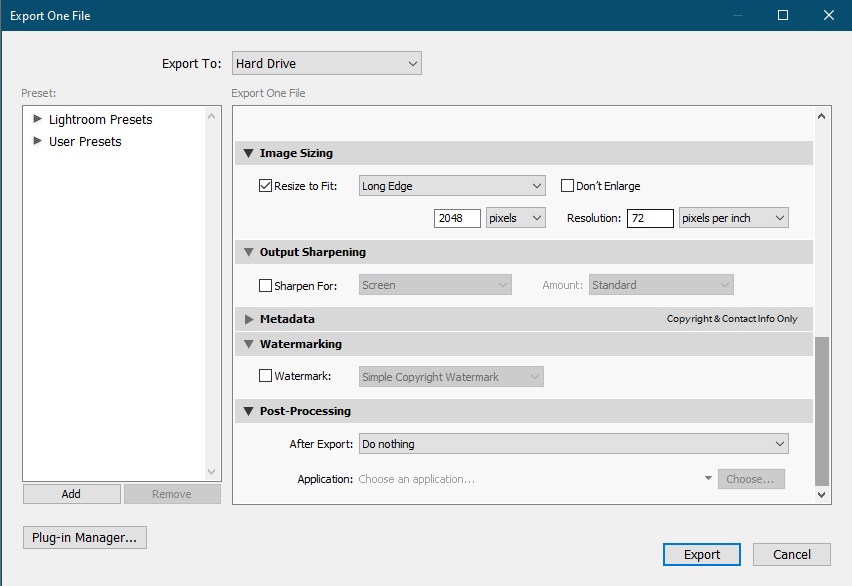Expand User Presets in preset list
The width and height of the screenshot is (852, 586).
pyautogui.click(x=38, y=141)
